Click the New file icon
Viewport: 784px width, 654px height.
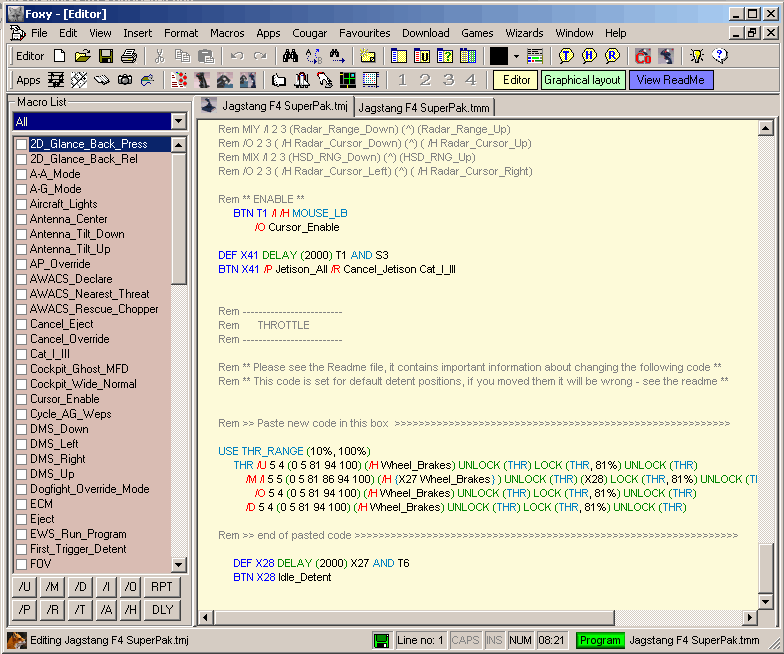point(60,56)
